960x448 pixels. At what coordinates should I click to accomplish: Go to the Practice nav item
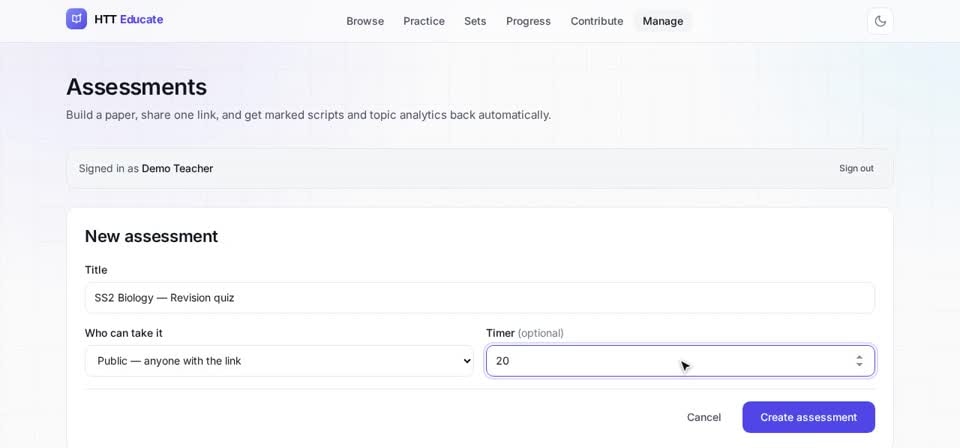click(424, 21)
